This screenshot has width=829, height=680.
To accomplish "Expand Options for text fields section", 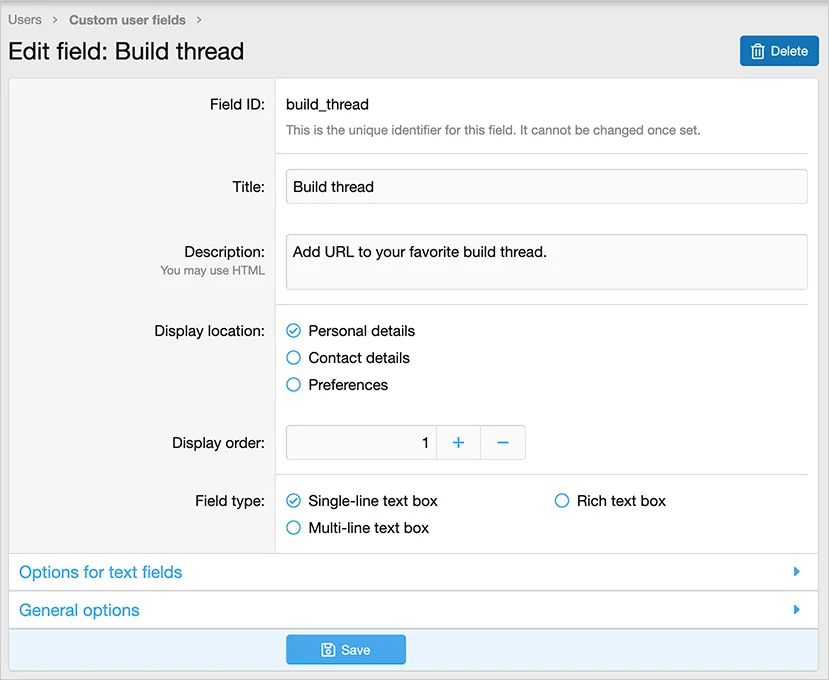I will [101, 573].
